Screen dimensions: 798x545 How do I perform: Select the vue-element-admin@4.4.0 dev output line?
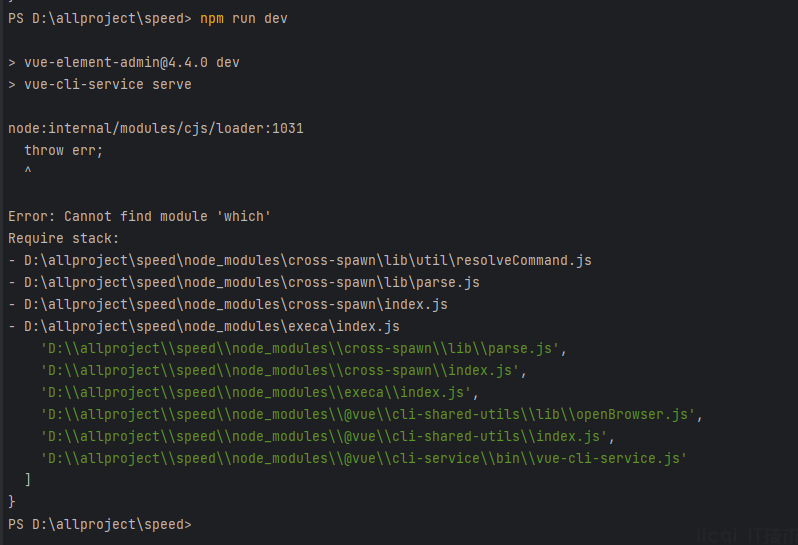pos(124,63)
